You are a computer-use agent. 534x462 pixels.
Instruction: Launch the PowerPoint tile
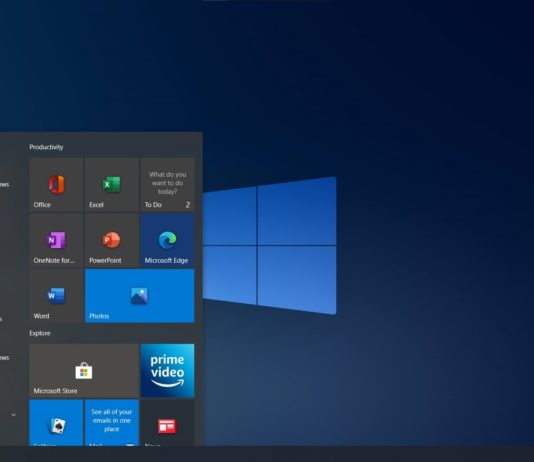(x=112, y=240)
